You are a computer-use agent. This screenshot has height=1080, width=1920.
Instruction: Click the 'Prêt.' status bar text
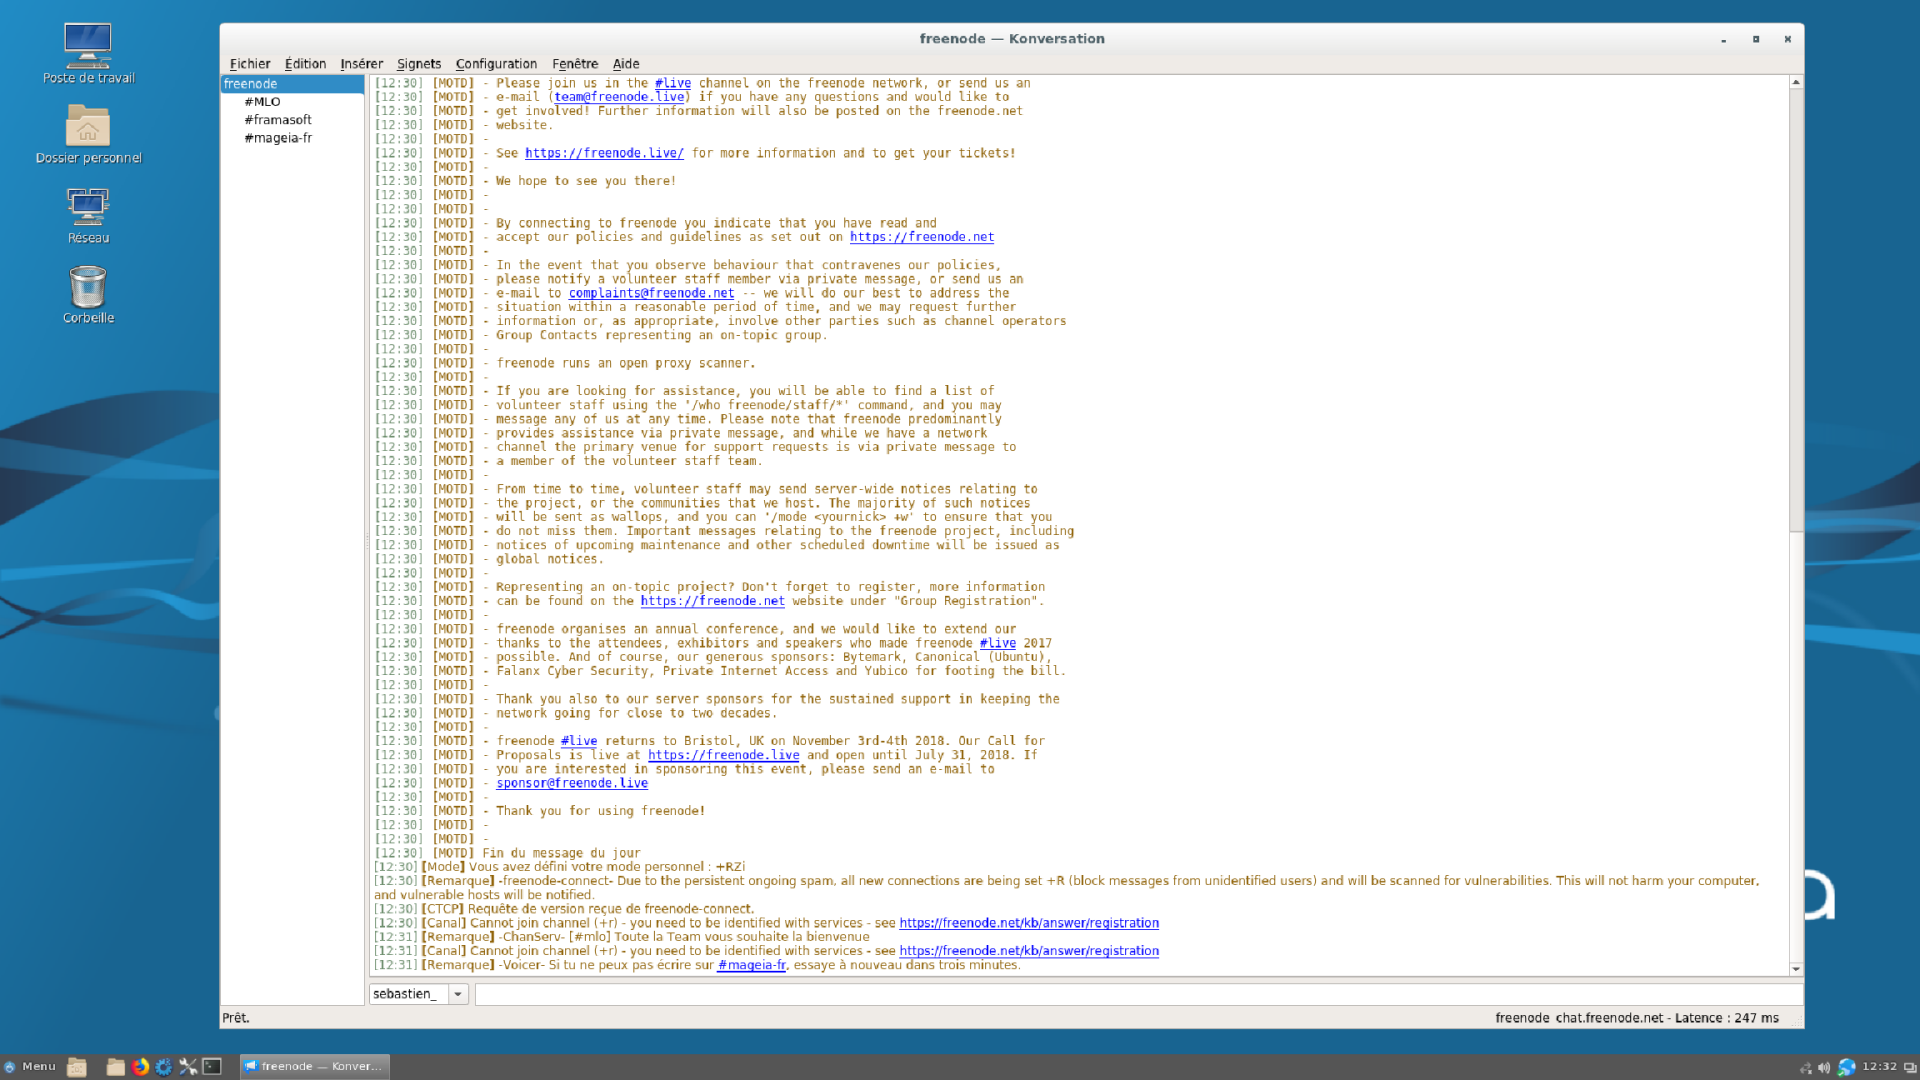236,1018
